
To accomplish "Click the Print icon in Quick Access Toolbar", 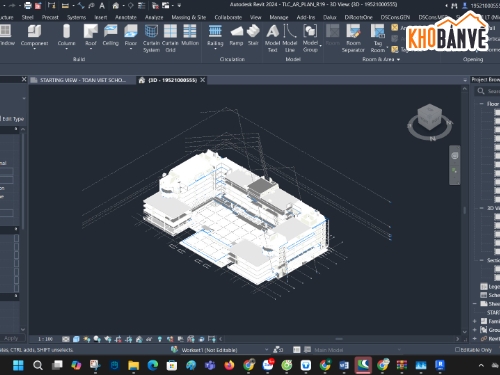I will pos(28,5).
